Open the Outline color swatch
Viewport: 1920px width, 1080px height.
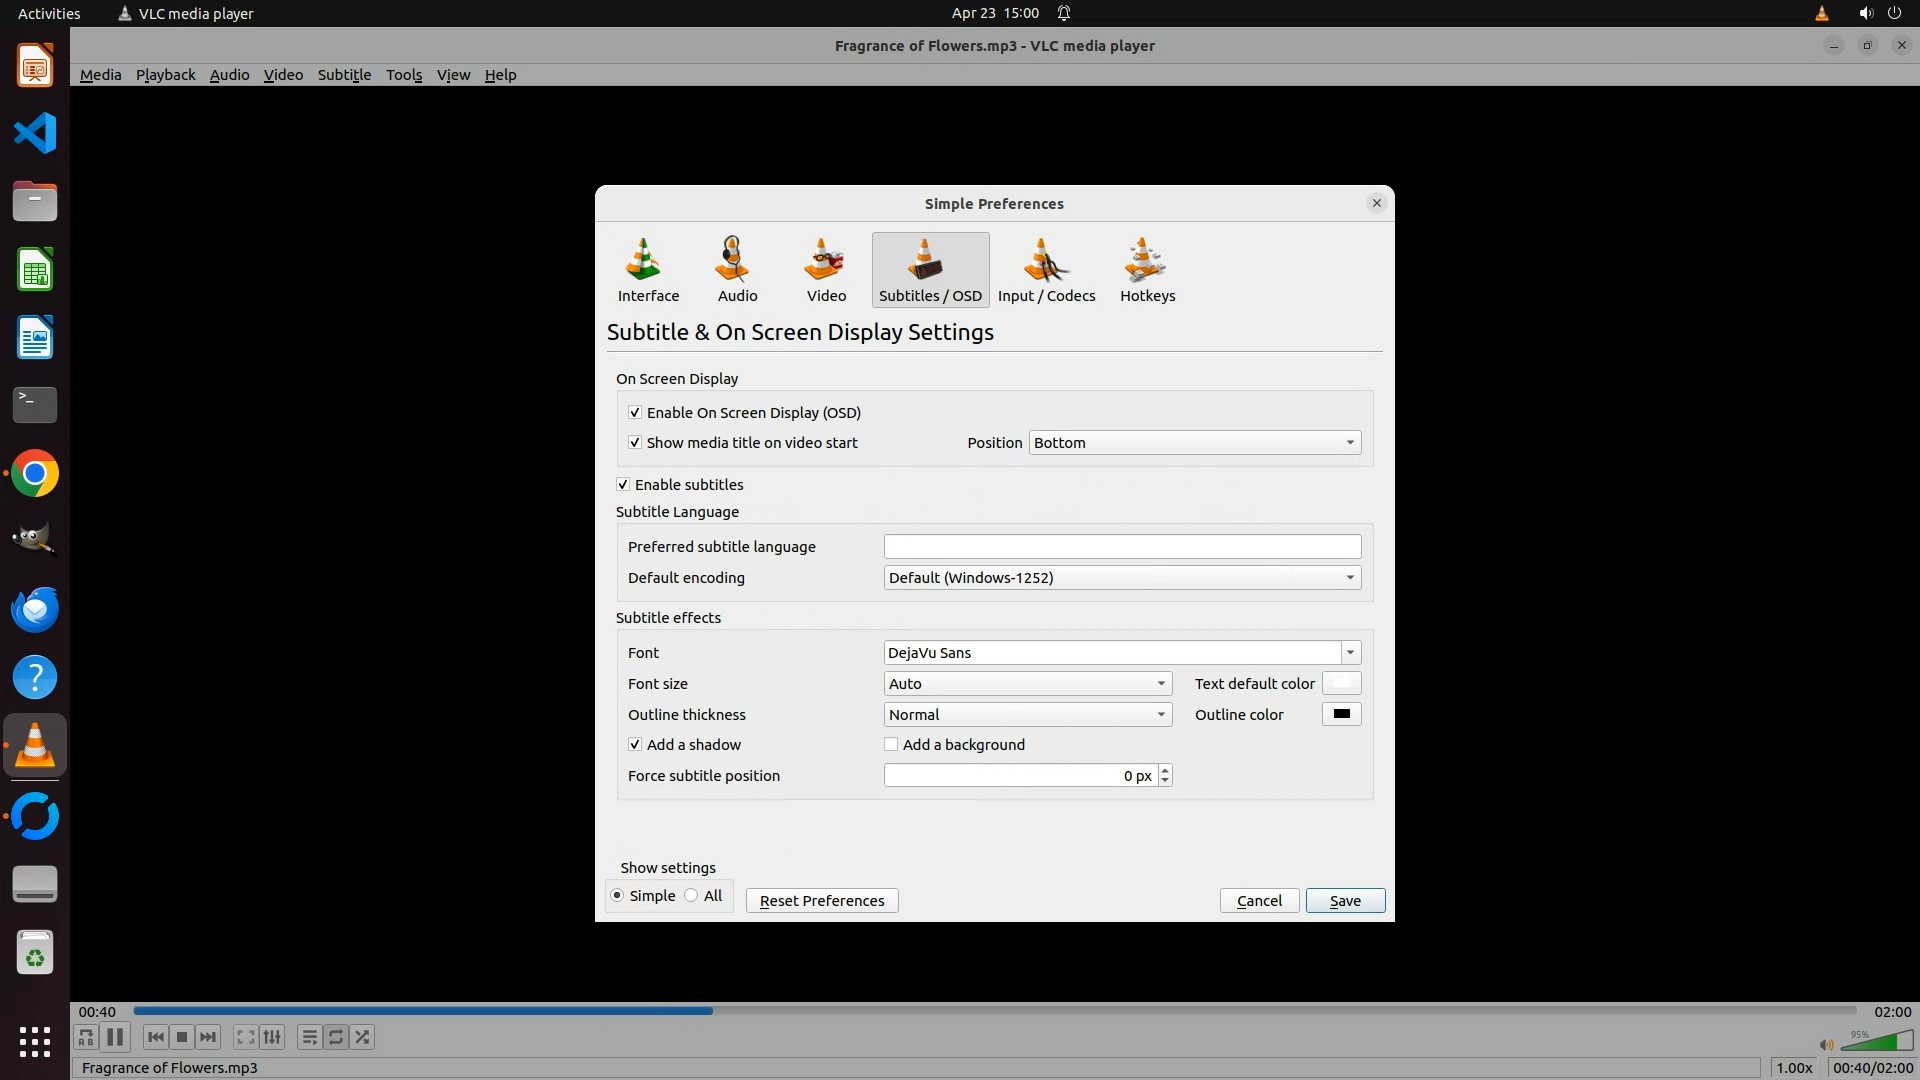click(x=1341, y=714)
